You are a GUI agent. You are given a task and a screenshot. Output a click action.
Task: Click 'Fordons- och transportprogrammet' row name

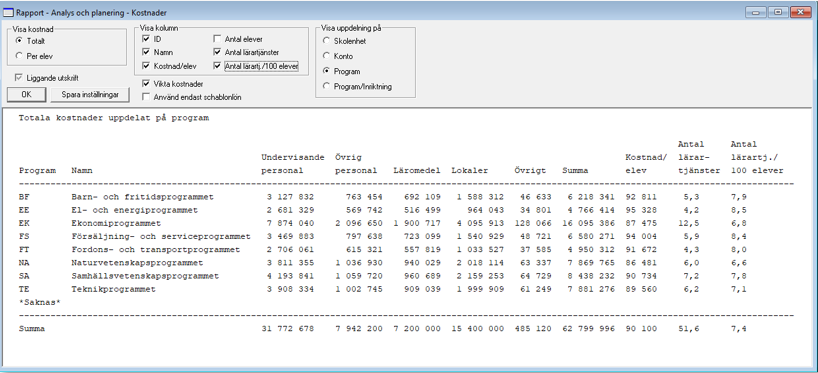click(155, 250)
